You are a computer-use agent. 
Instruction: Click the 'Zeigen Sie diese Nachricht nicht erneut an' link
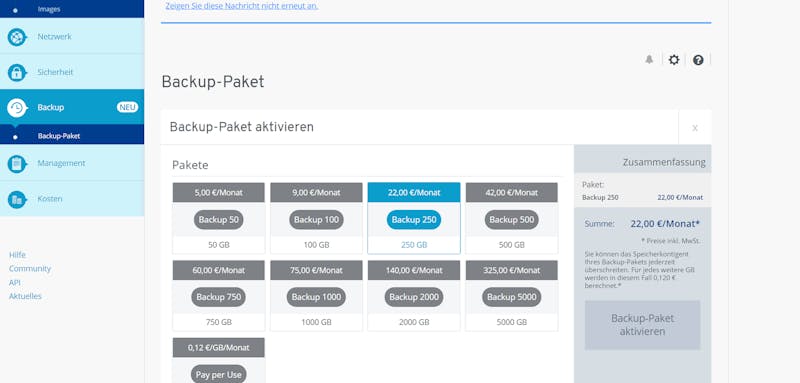pyautogui.click(x=242, y=6)
